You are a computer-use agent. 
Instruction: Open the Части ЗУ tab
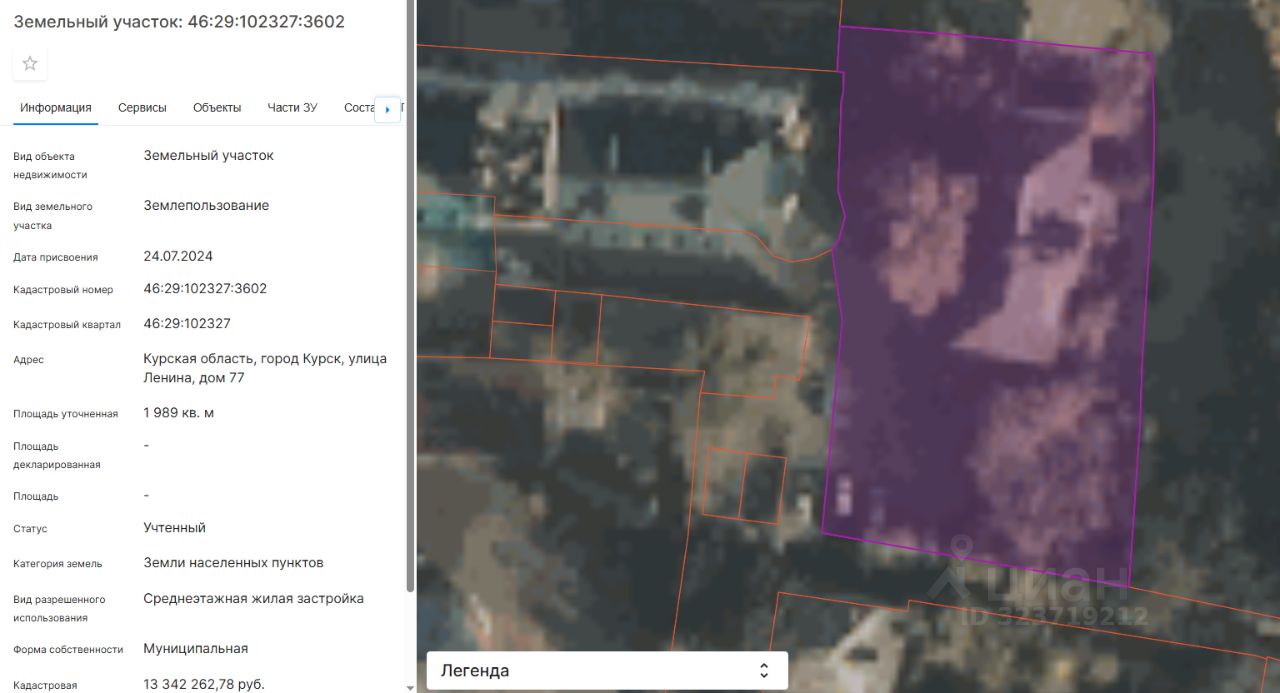point(292,108)
